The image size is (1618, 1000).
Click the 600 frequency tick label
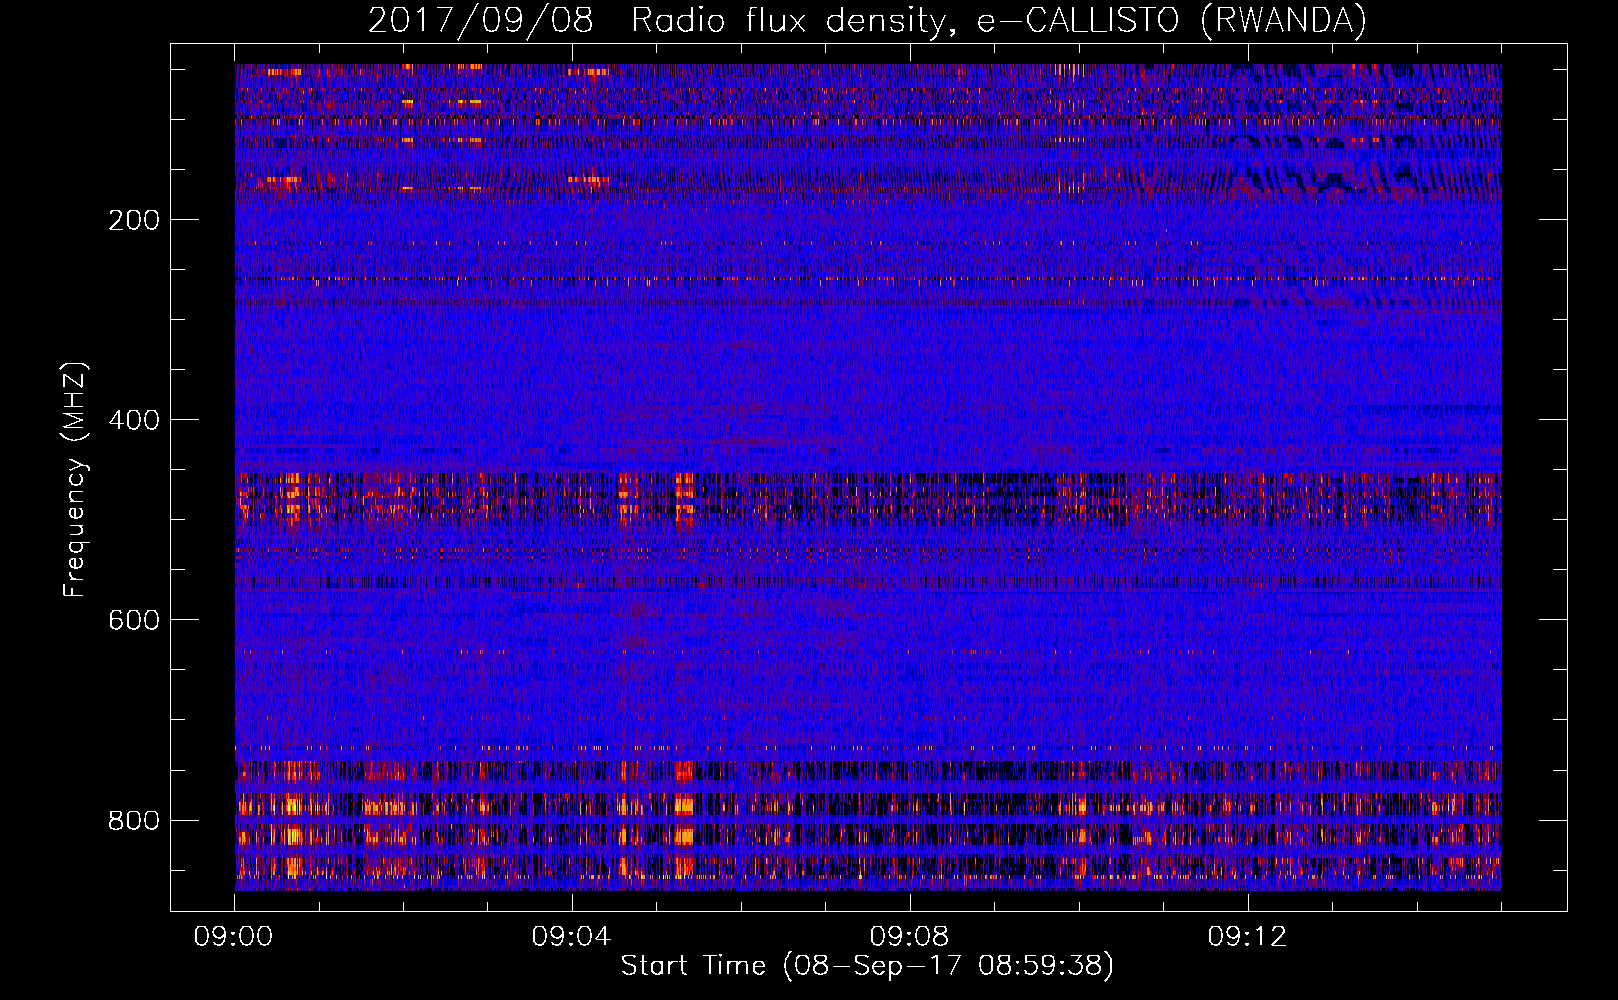134,620
